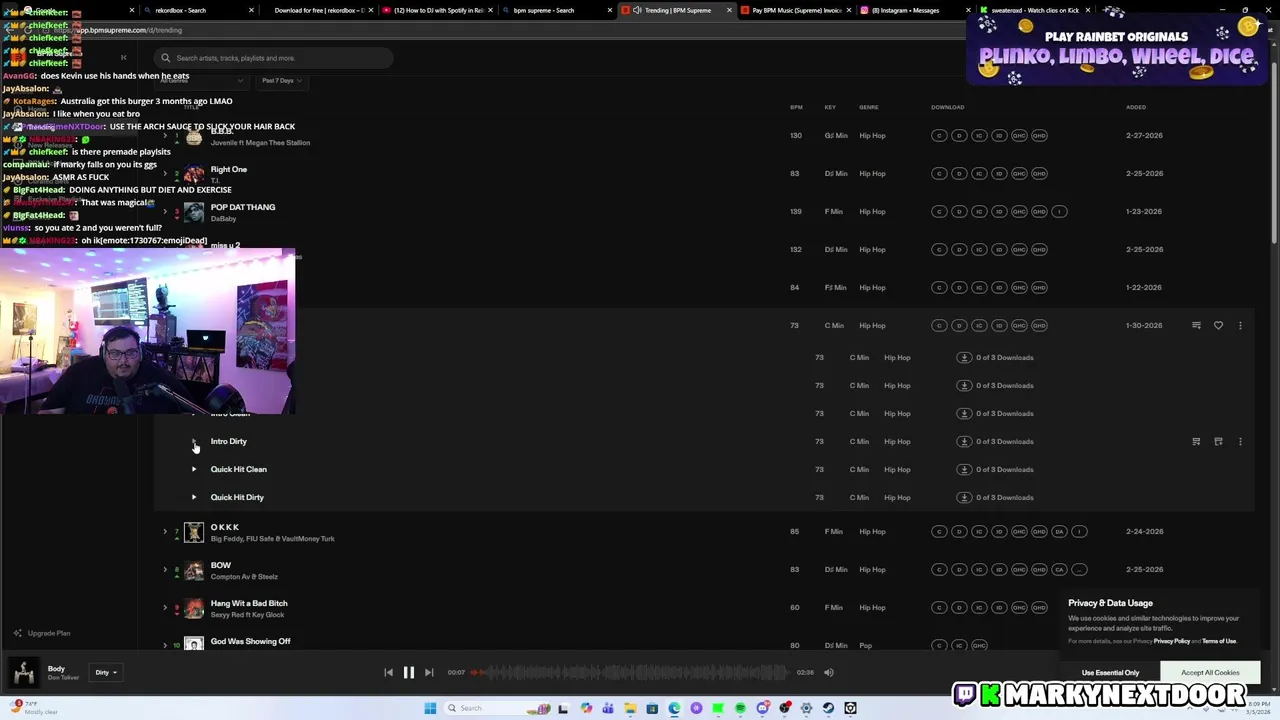Open the Dirty version dropdown in player
The width and height of the screenshot is (1280, 720).
coord(105,673)
